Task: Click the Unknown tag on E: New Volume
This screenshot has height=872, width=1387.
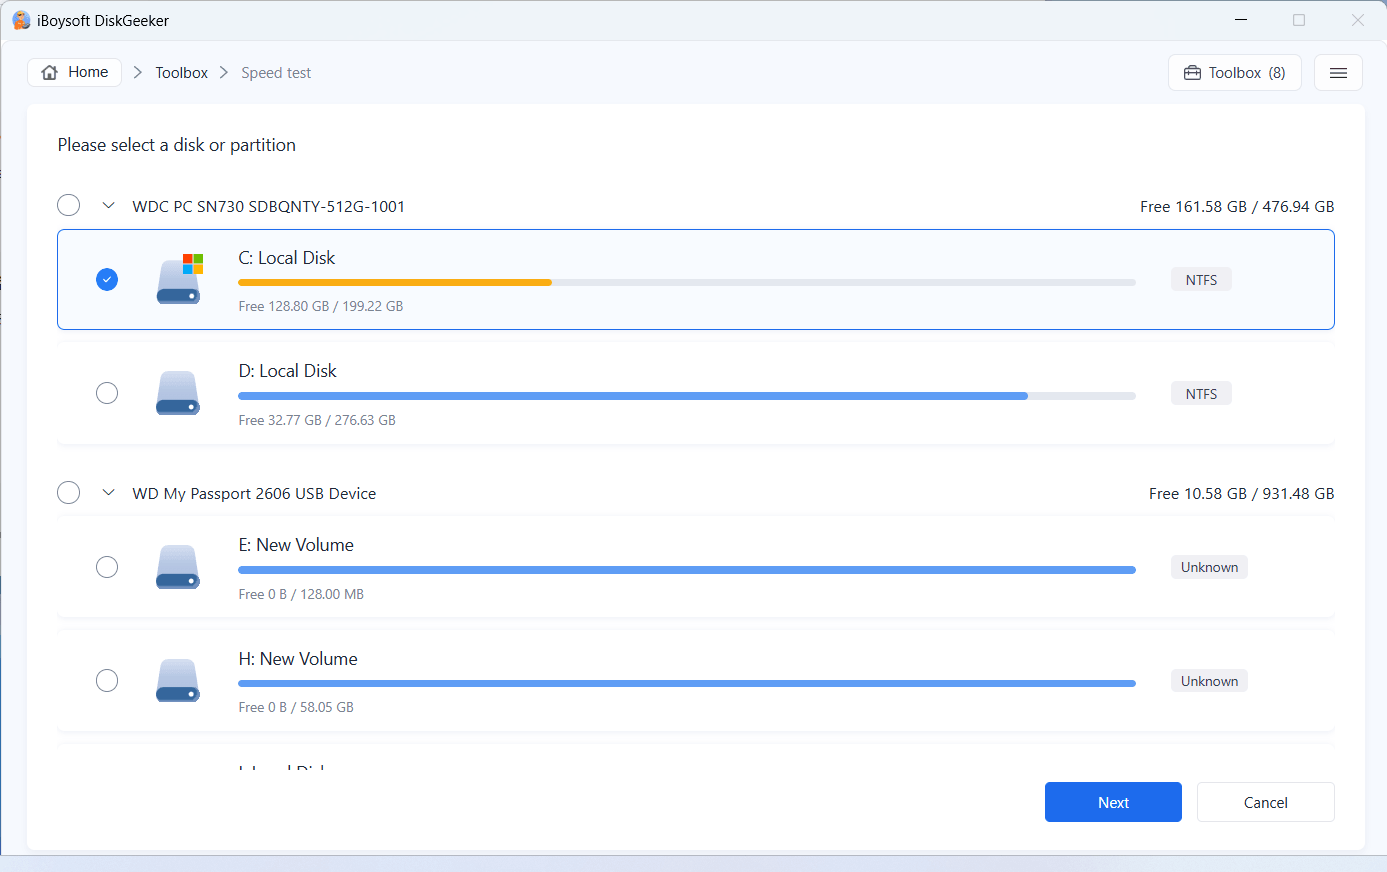Action: tap(1209, 567)
